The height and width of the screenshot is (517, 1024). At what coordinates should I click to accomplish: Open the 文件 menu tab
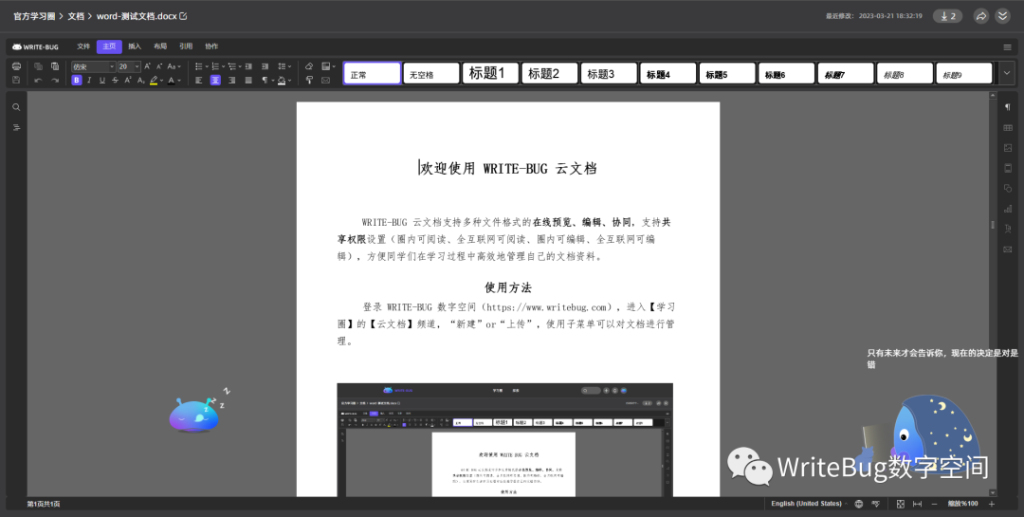(83, 46)
